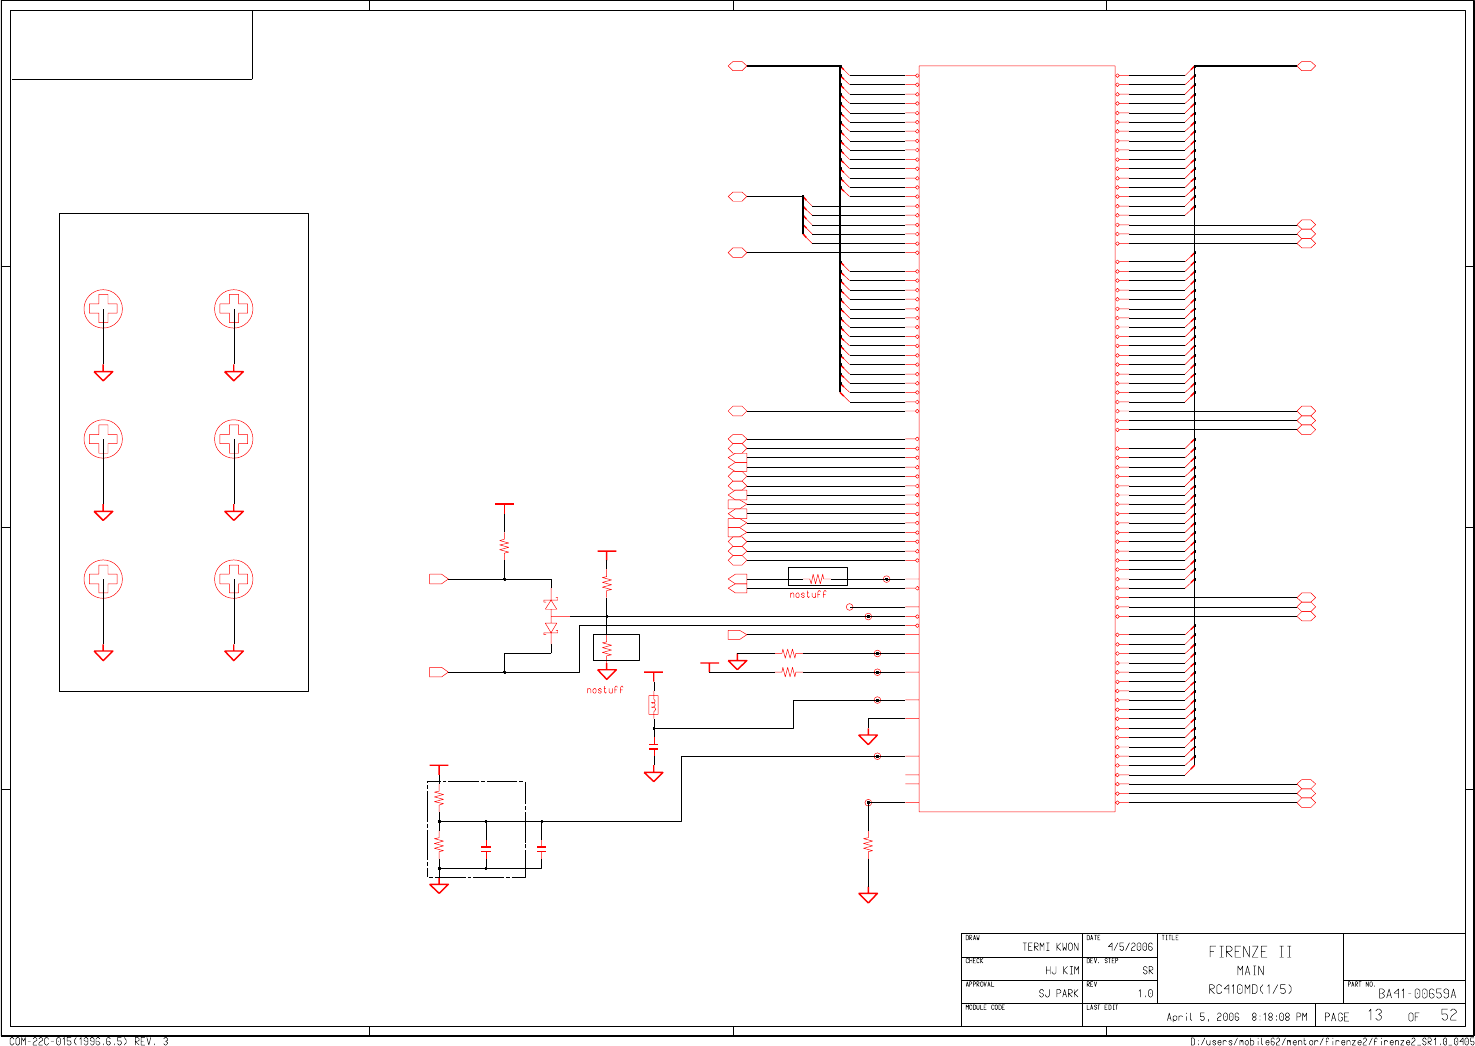This screenshot has height=1046, width=1475.
Task: Select the revision value "1.0" in the REV cell
Action: tap(1145, 994)
